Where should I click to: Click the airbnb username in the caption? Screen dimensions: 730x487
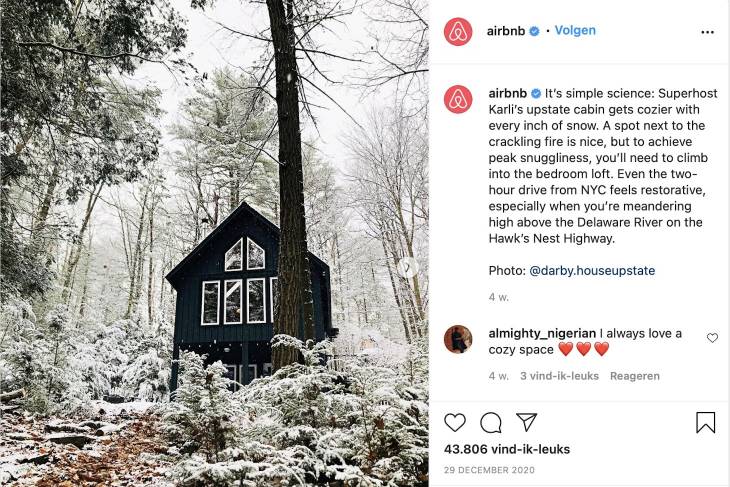click(x=507, y=93)
